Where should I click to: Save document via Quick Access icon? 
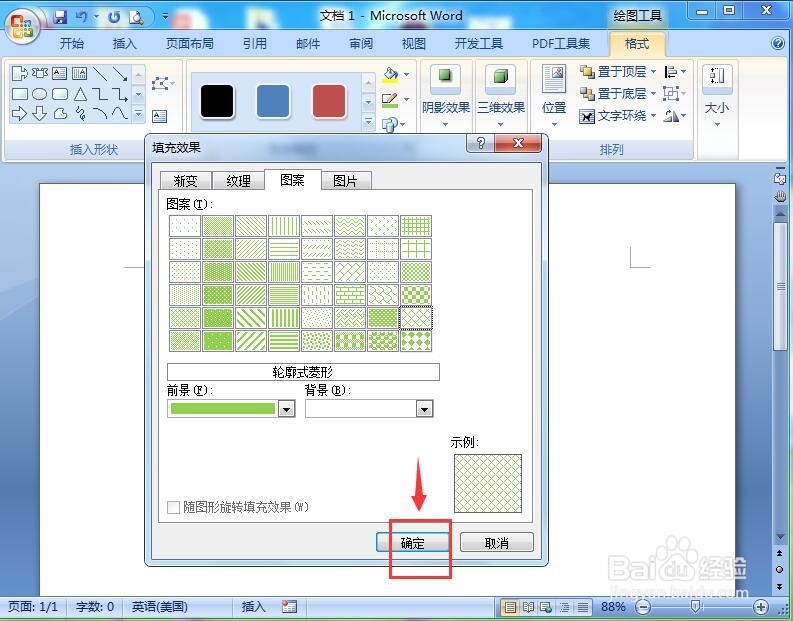coord(60,17)
